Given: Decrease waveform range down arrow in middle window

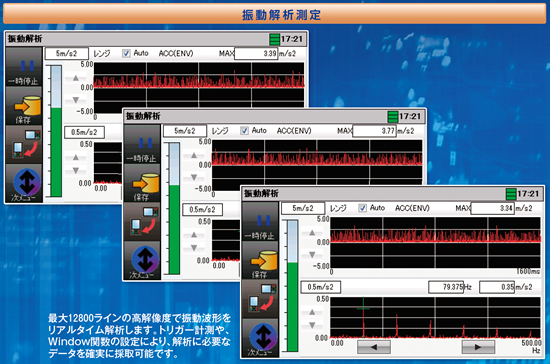Looking at the screenshot, I should tap(194, 177).
